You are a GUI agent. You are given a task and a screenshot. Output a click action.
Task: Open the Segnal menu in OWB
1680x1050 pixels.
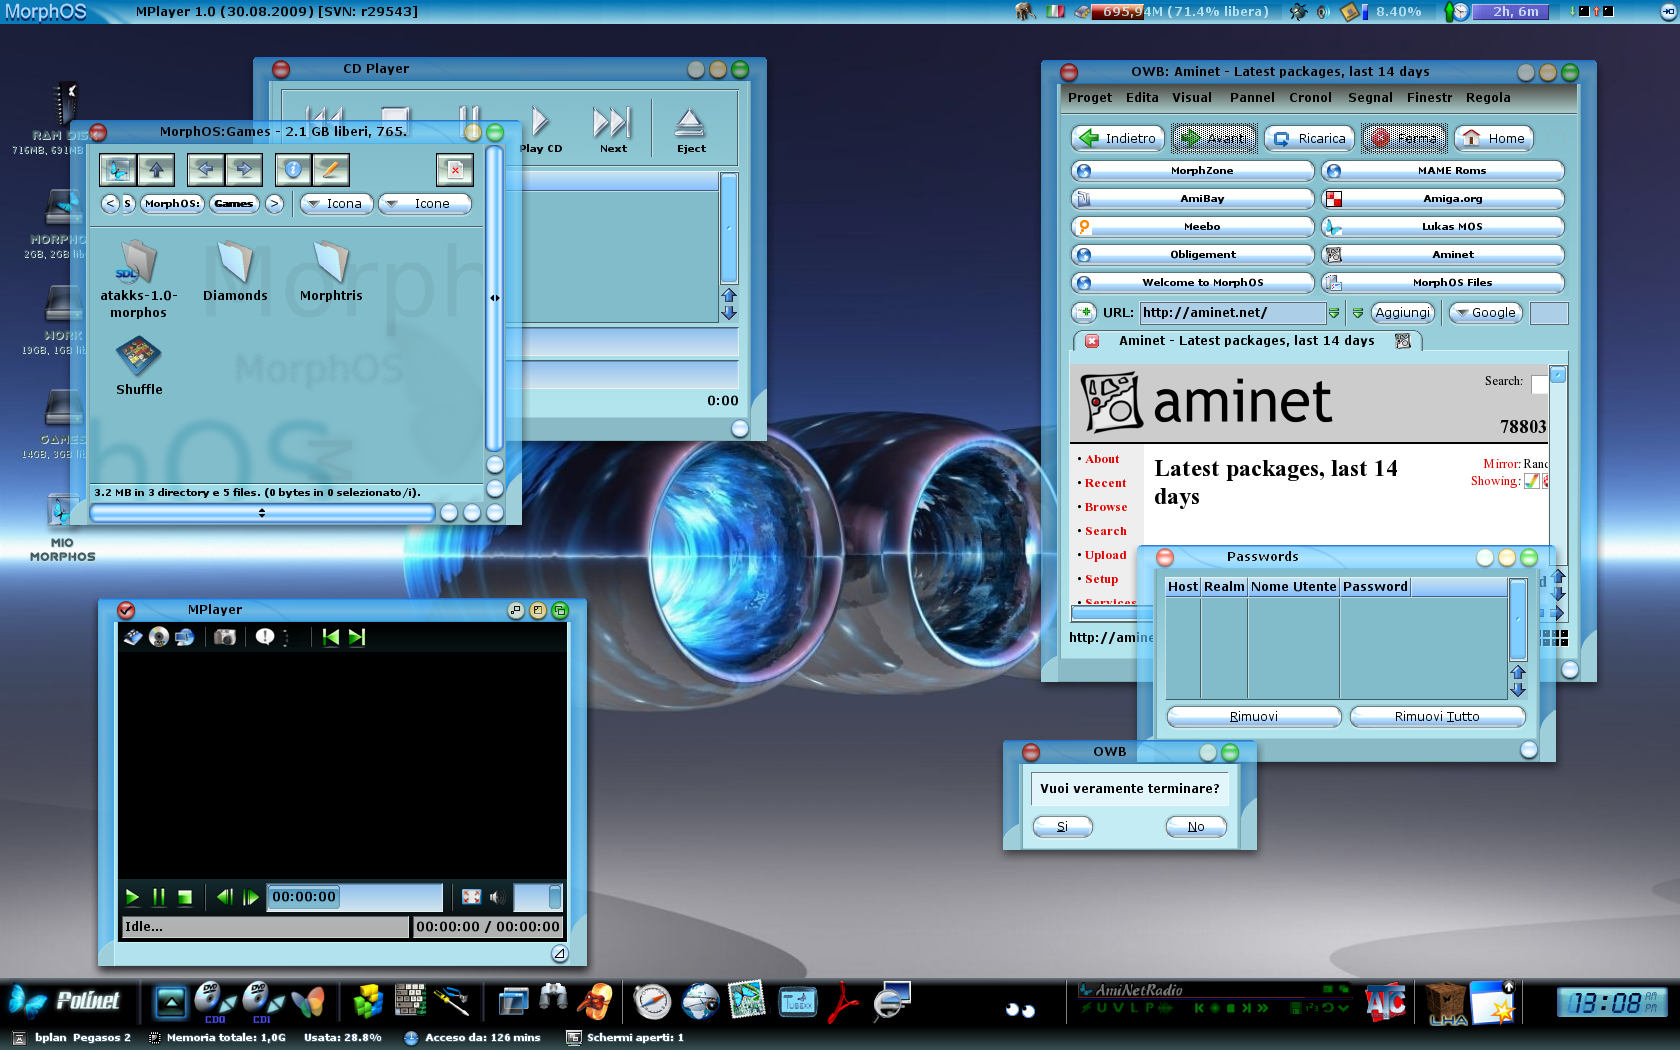point(1369,98)
